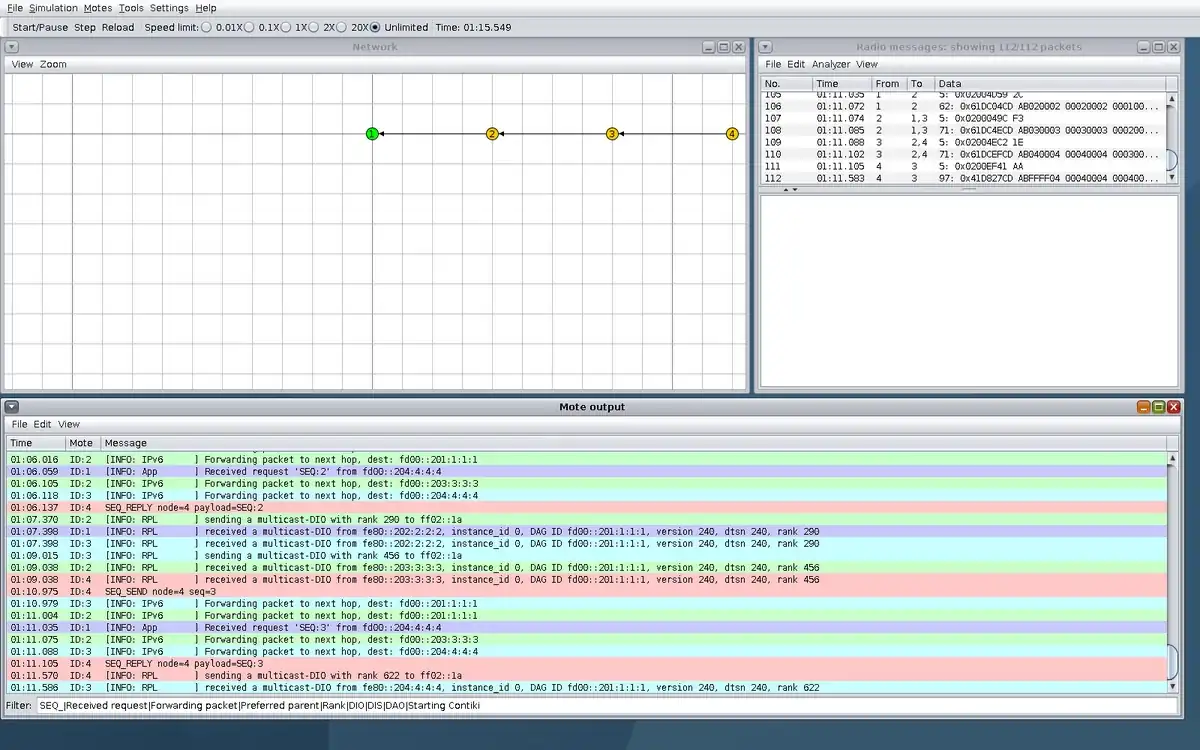This screenshot has width=1200, height=750.
Task: Open Analyzer menu in Radio messages
Action: click(x=830, y=64)
